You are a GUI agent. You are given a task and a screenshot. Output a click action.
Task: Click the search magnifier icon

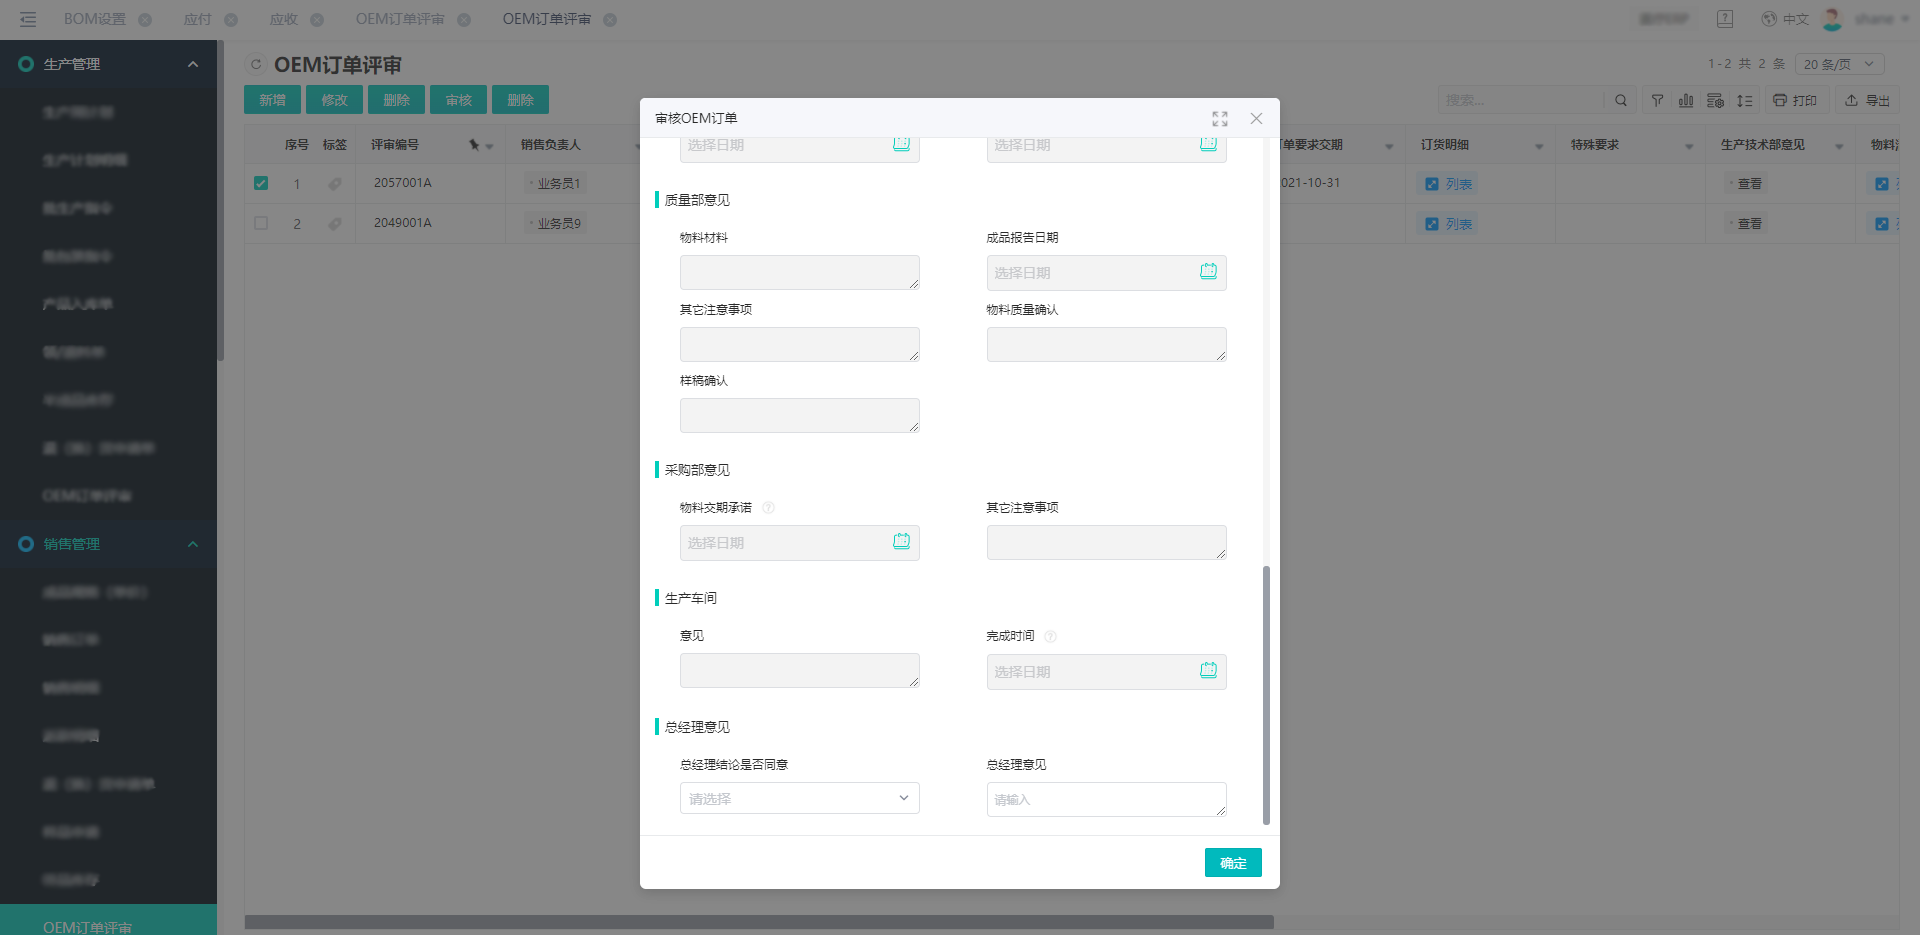(1621, 100)
